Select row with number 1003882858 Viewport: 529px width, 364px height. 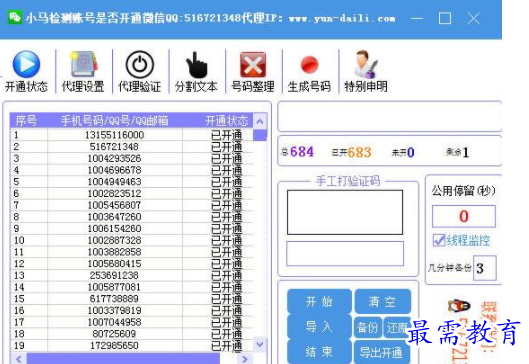point(132,252)
